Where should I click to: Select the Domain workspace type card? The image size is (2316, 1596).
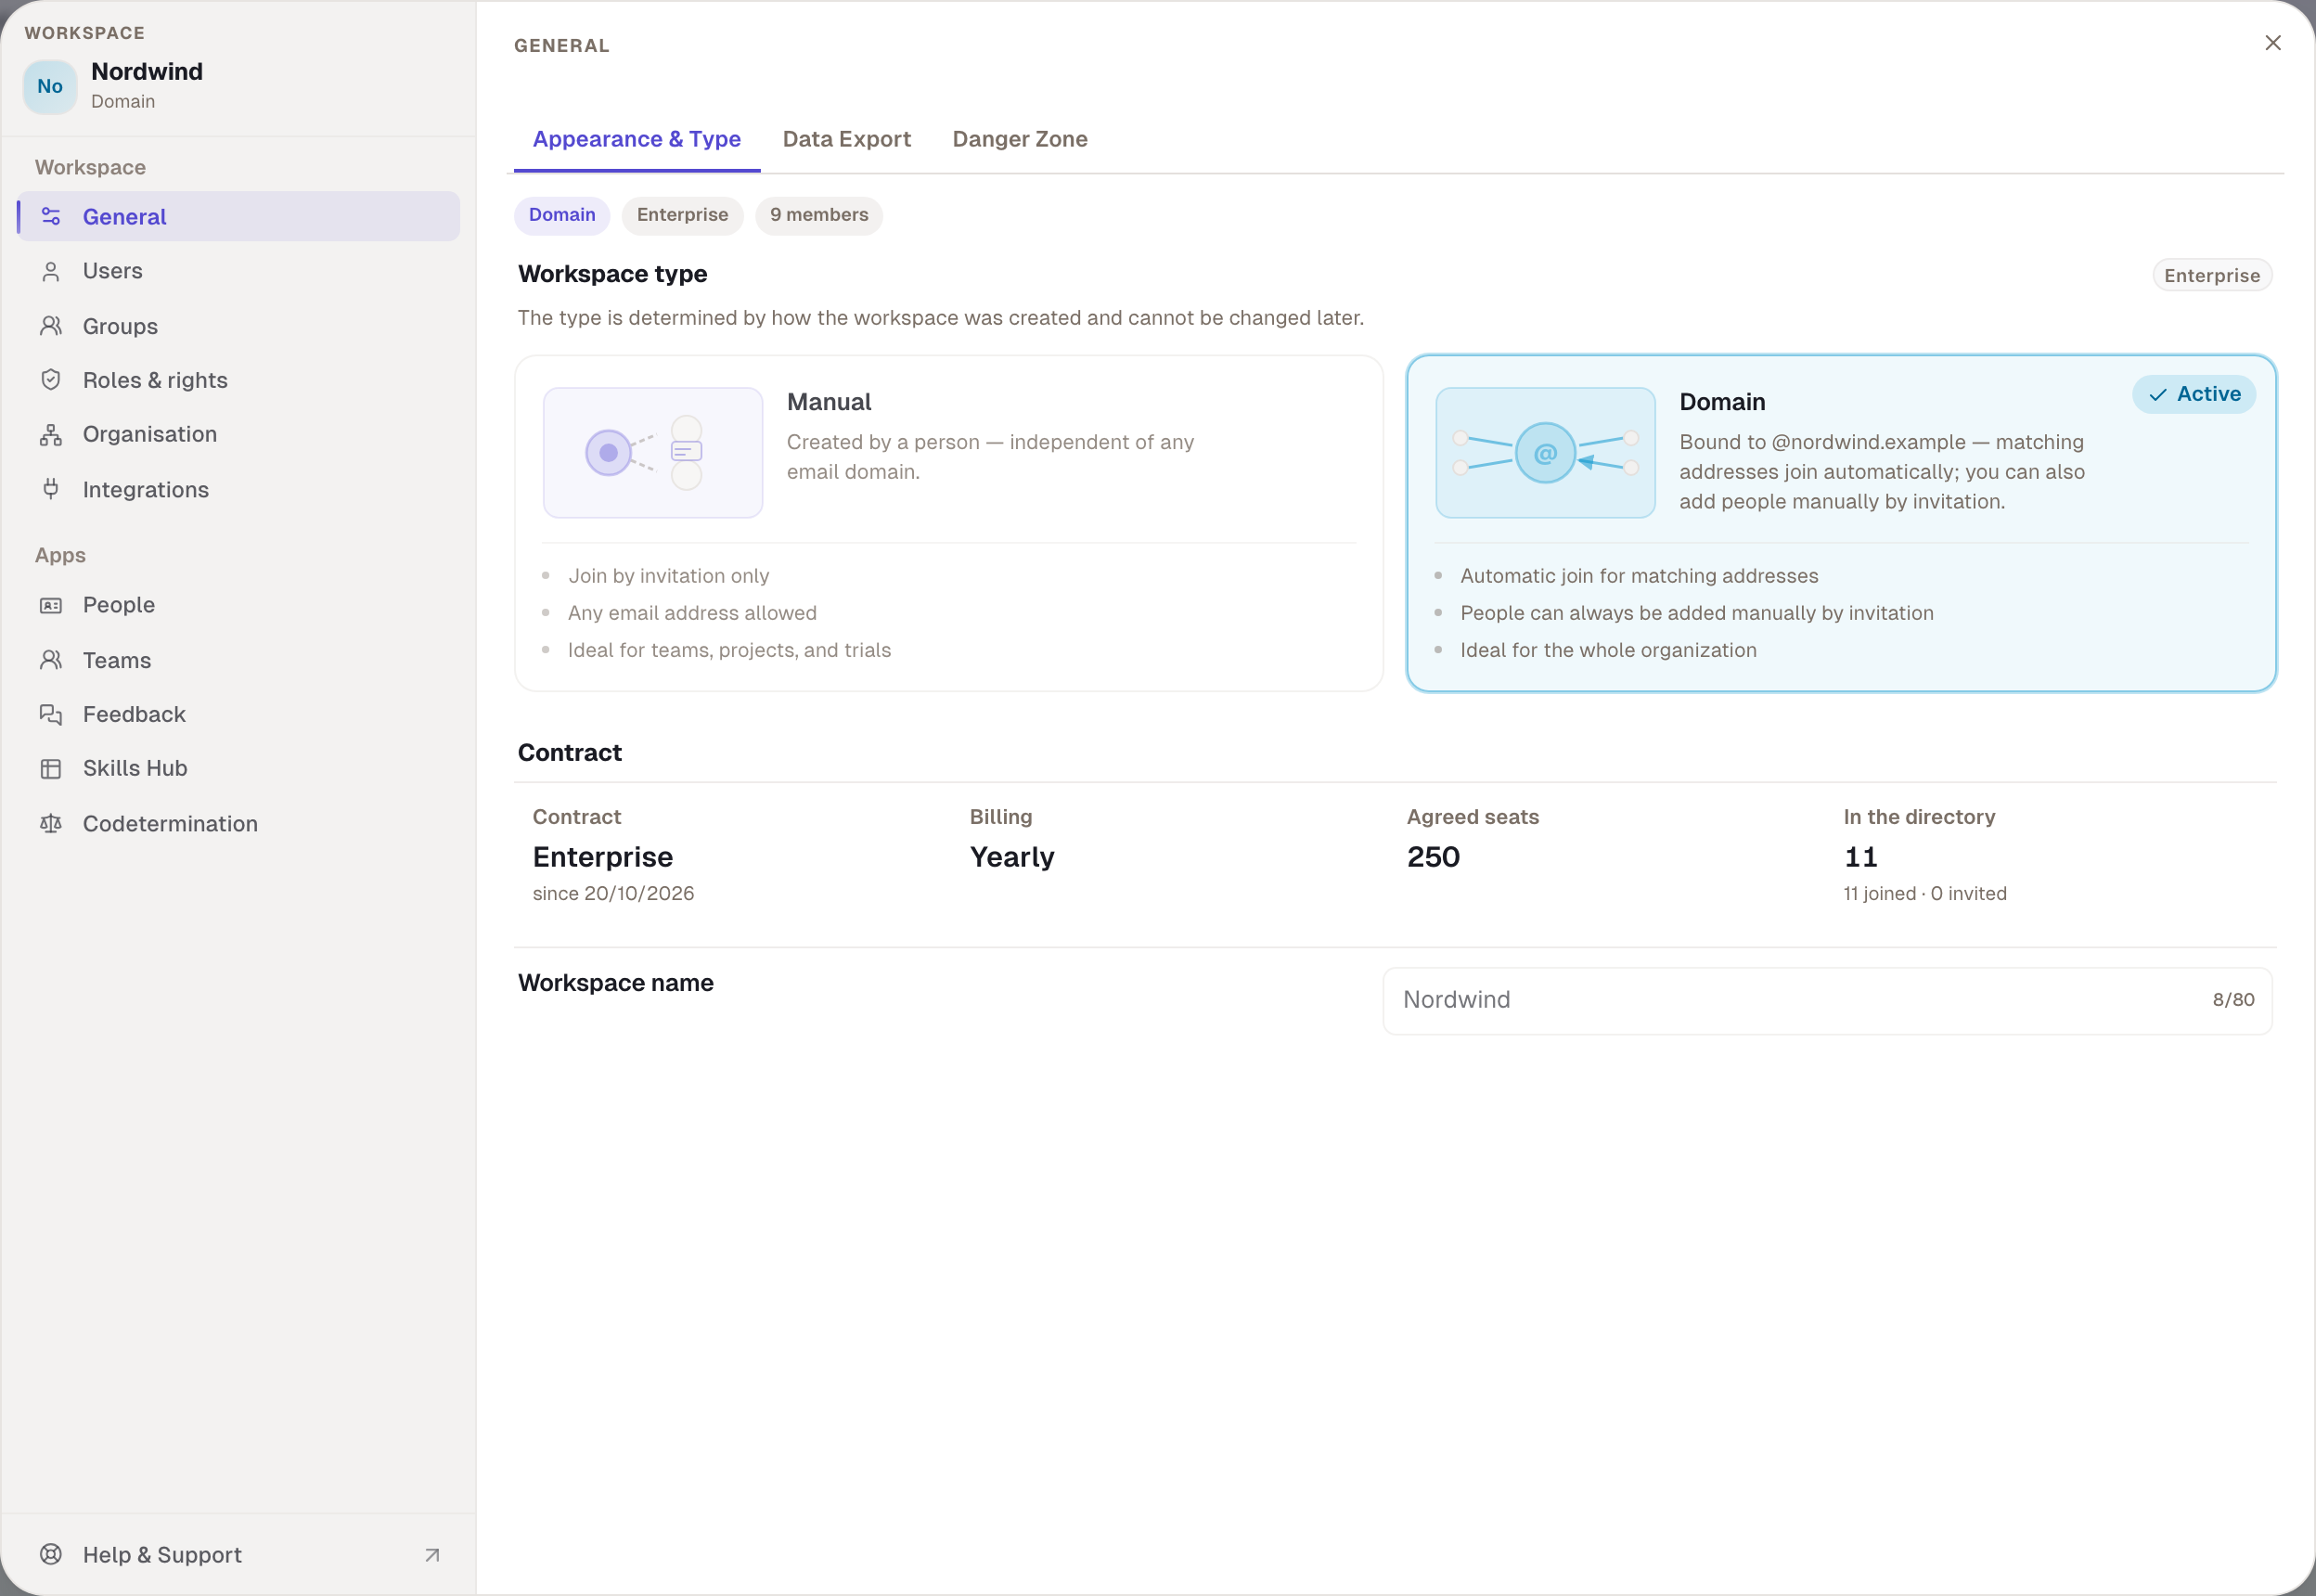1841,523
